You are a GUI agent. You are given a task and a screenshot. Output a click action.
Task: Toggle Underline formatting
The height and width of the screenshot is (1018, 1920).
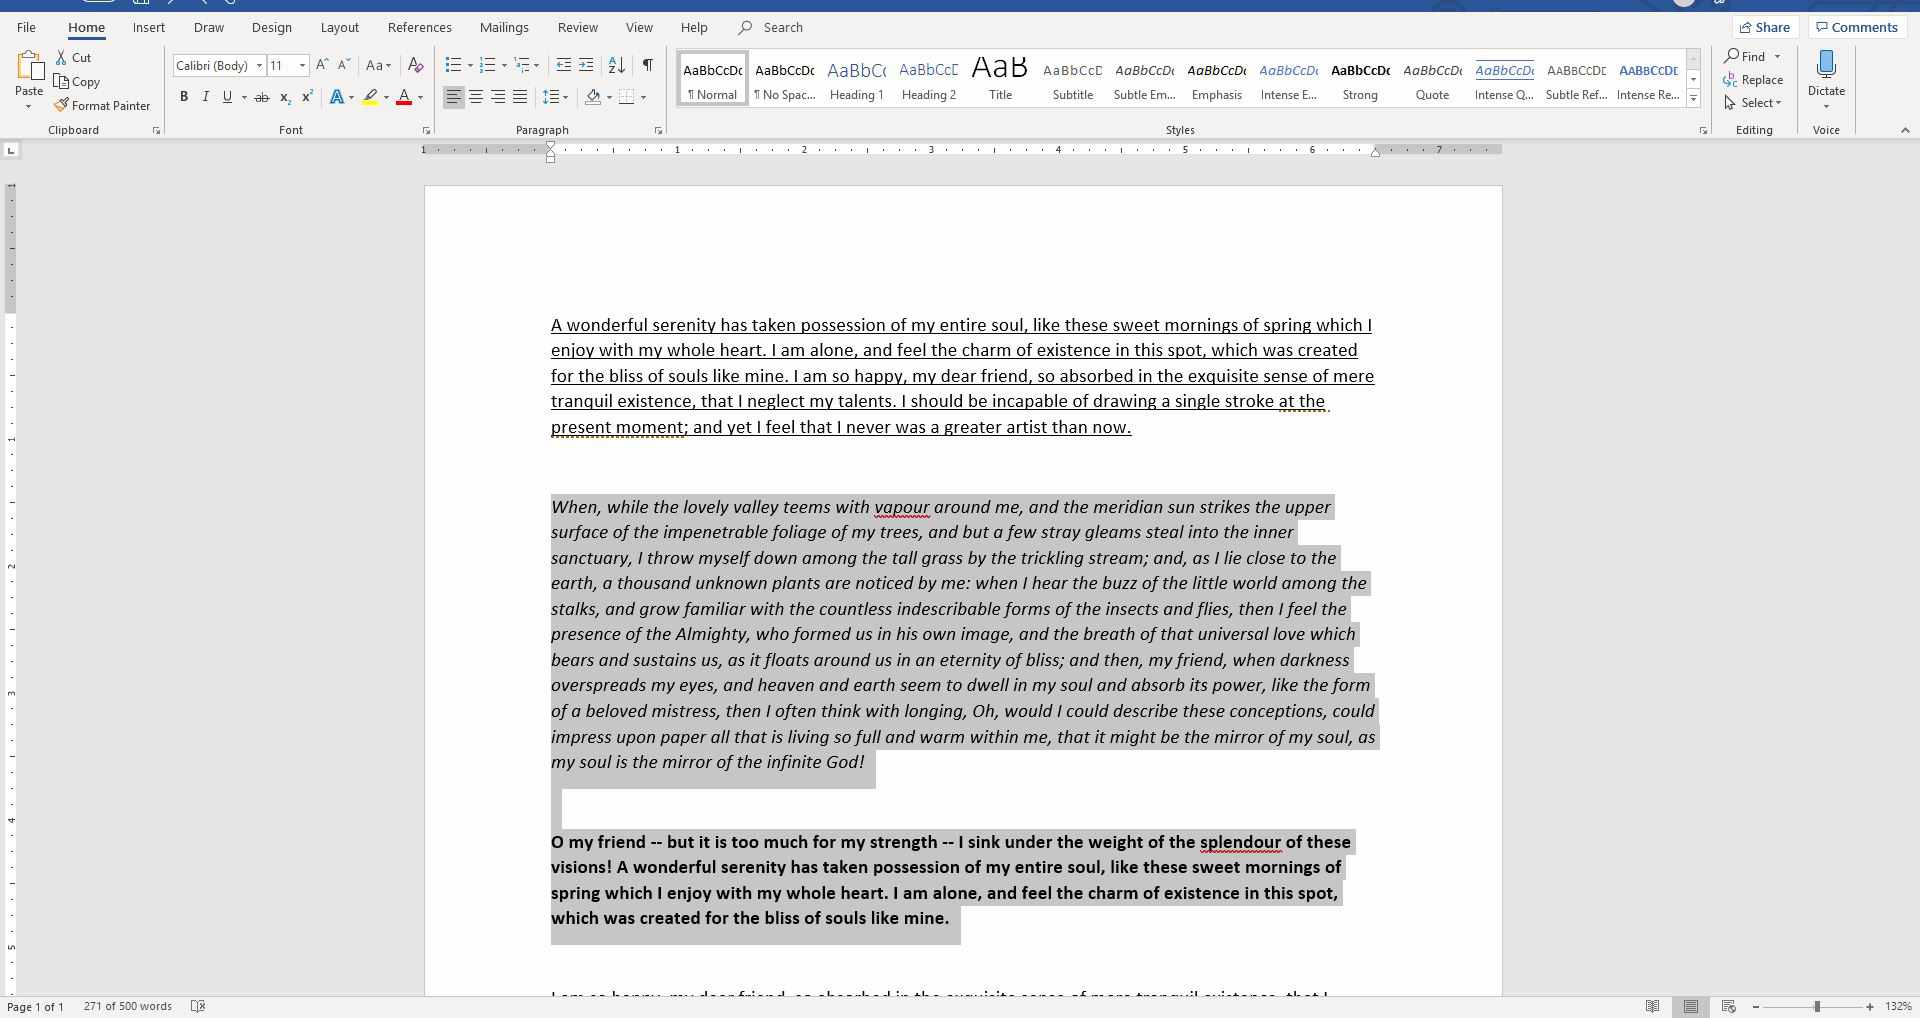227,97
